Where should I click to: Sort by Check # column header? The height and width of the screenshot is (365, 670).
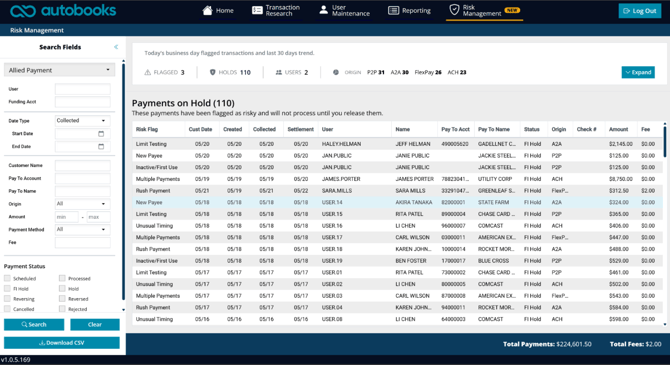[x=586, y=129]
